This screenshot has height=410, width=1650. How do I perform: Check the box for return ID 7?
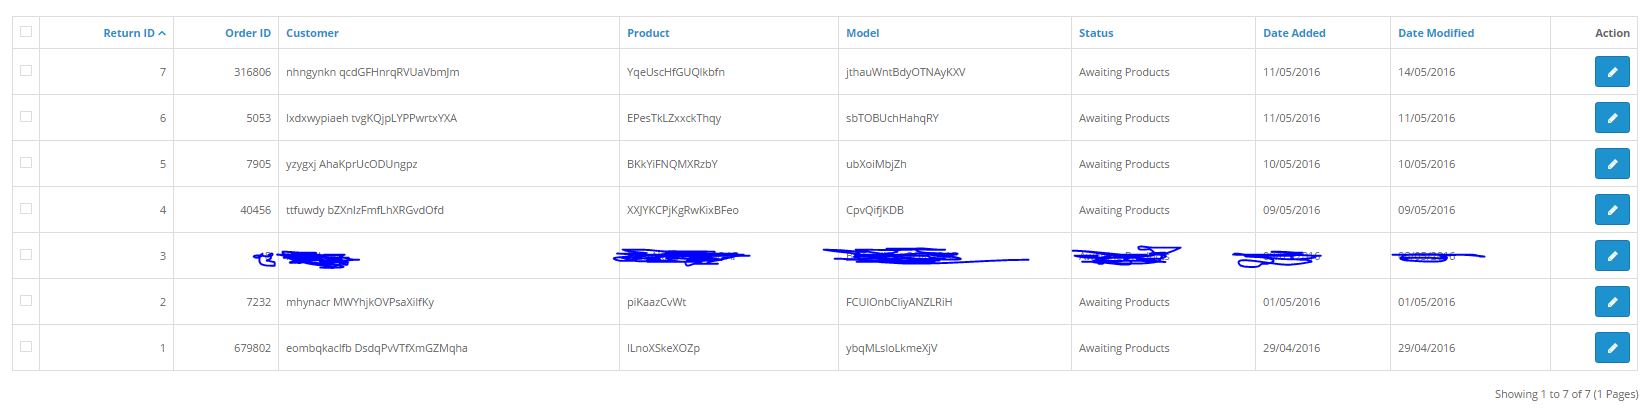click(26, 70)
